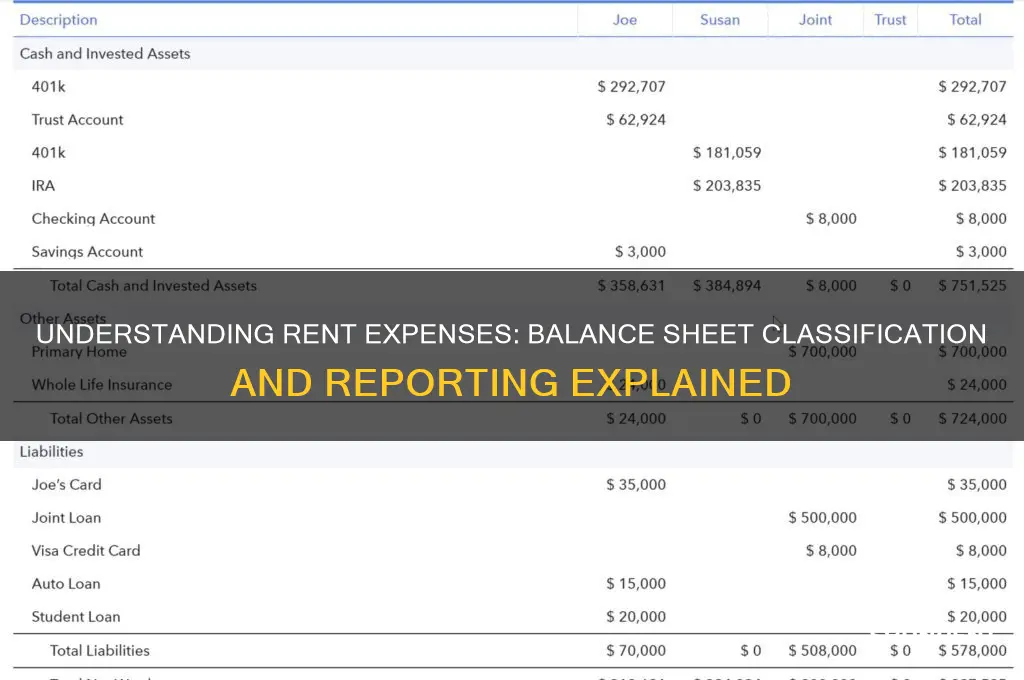Click the Total $ 3,000 Savings Account value
Image resolution: width=1024 pixels, height=680 pixels.
pyautogui.click(x=982, y=251)
